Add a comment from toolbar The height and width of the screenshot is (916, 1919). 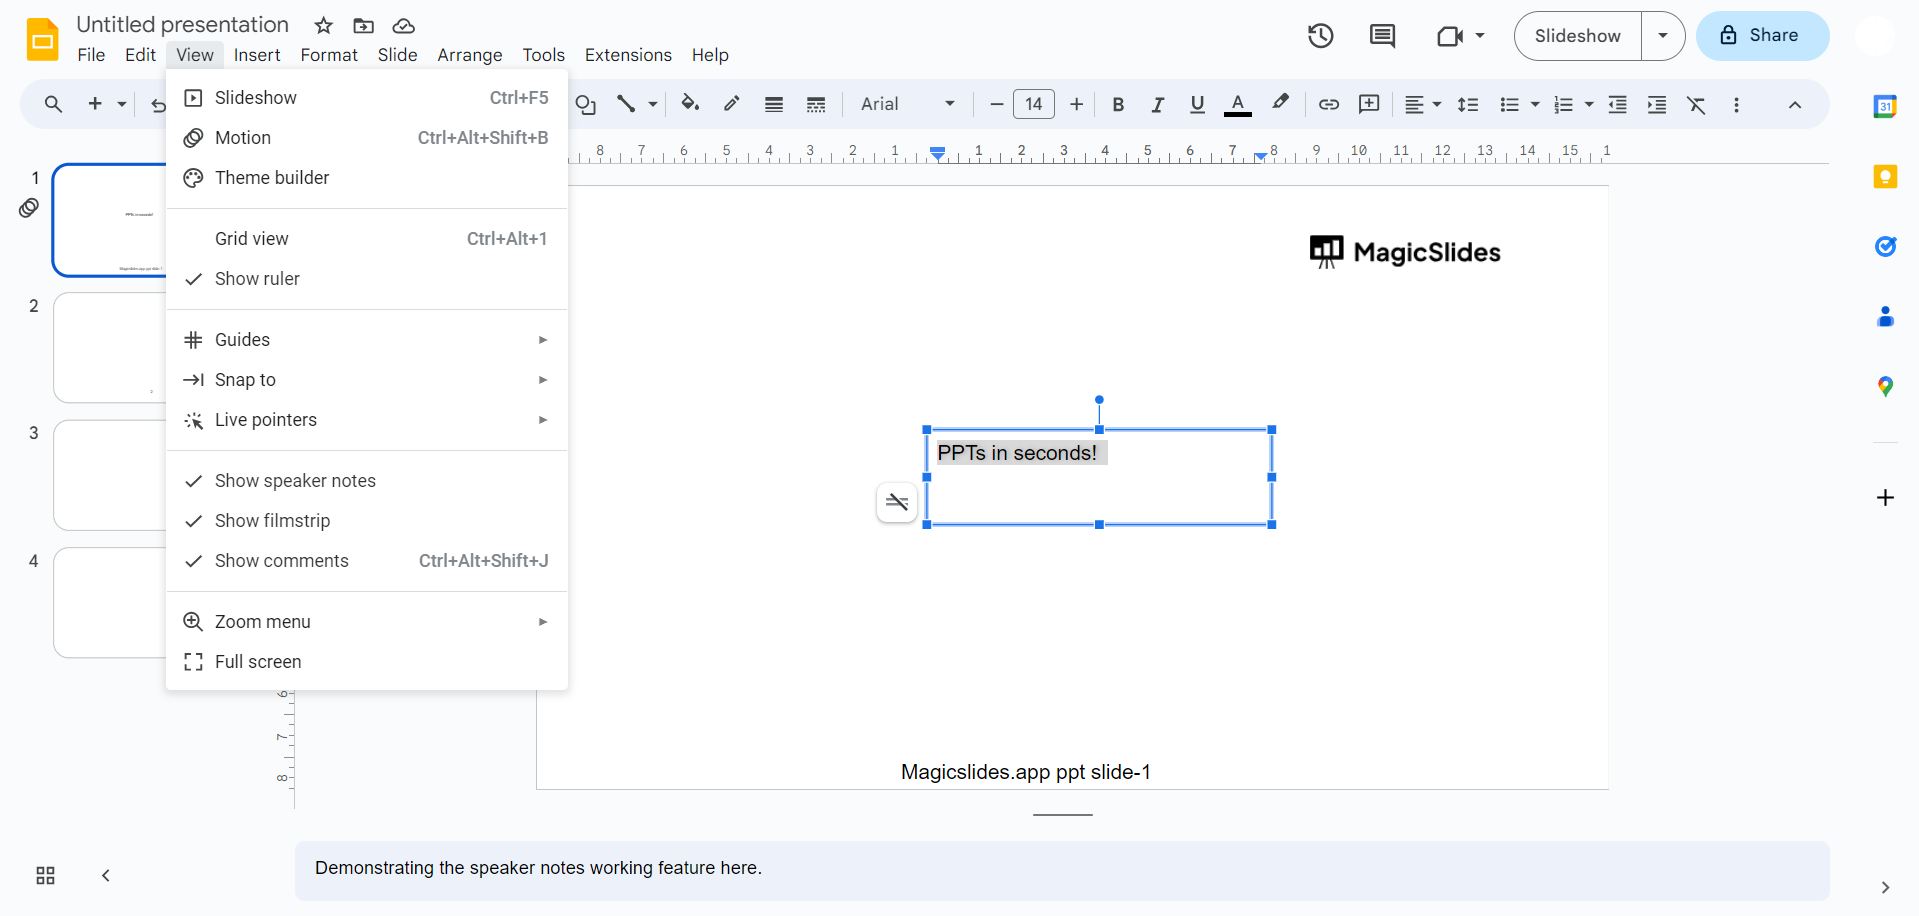(1369, 104)
